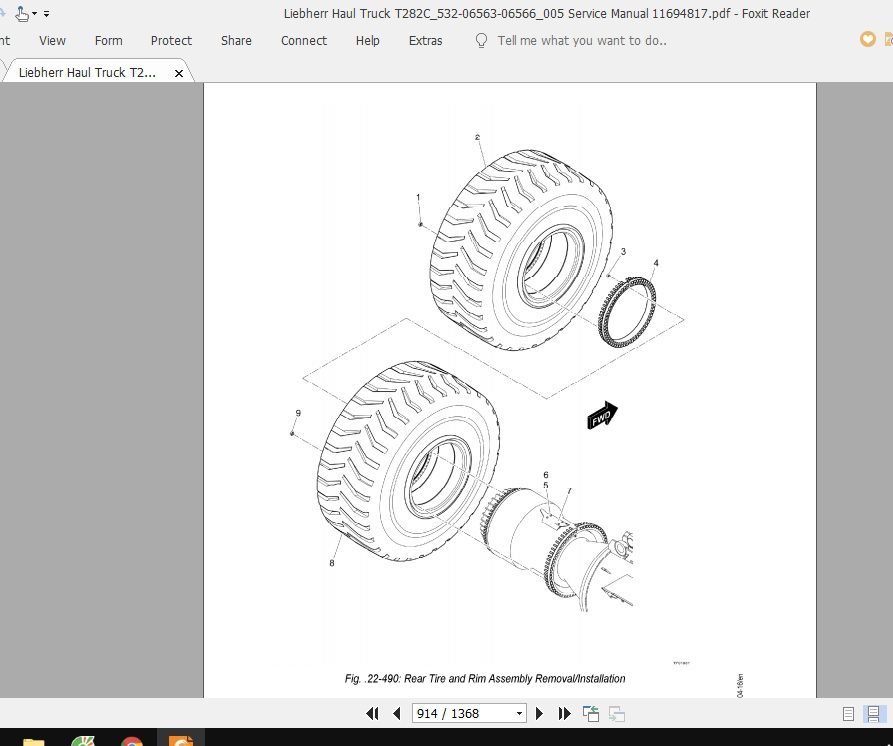Click callout number 4 near ring
The height and width of the screenshot is (746, 893).
point(656,263)
